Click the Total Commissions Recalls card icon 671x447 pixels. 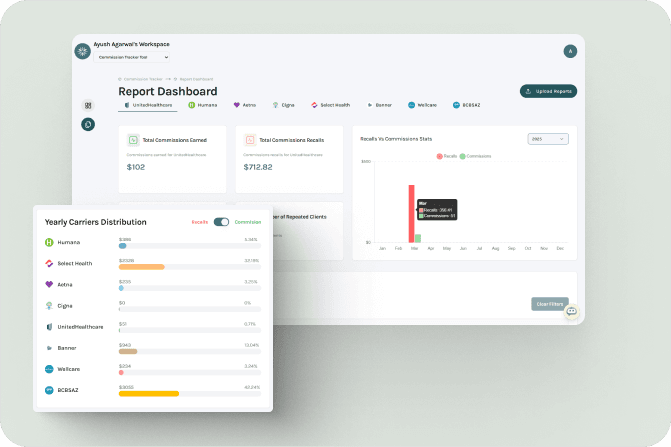coord(250,140)
